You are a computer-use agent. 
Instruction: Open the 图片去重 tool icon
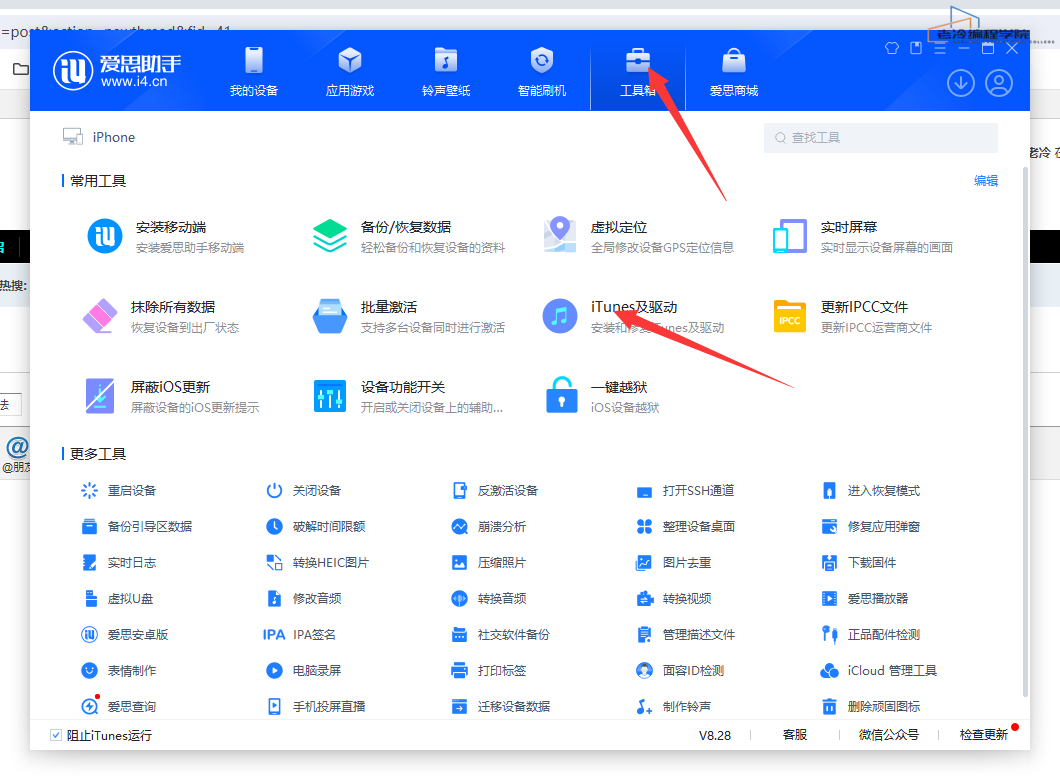[x=644, y=562]
